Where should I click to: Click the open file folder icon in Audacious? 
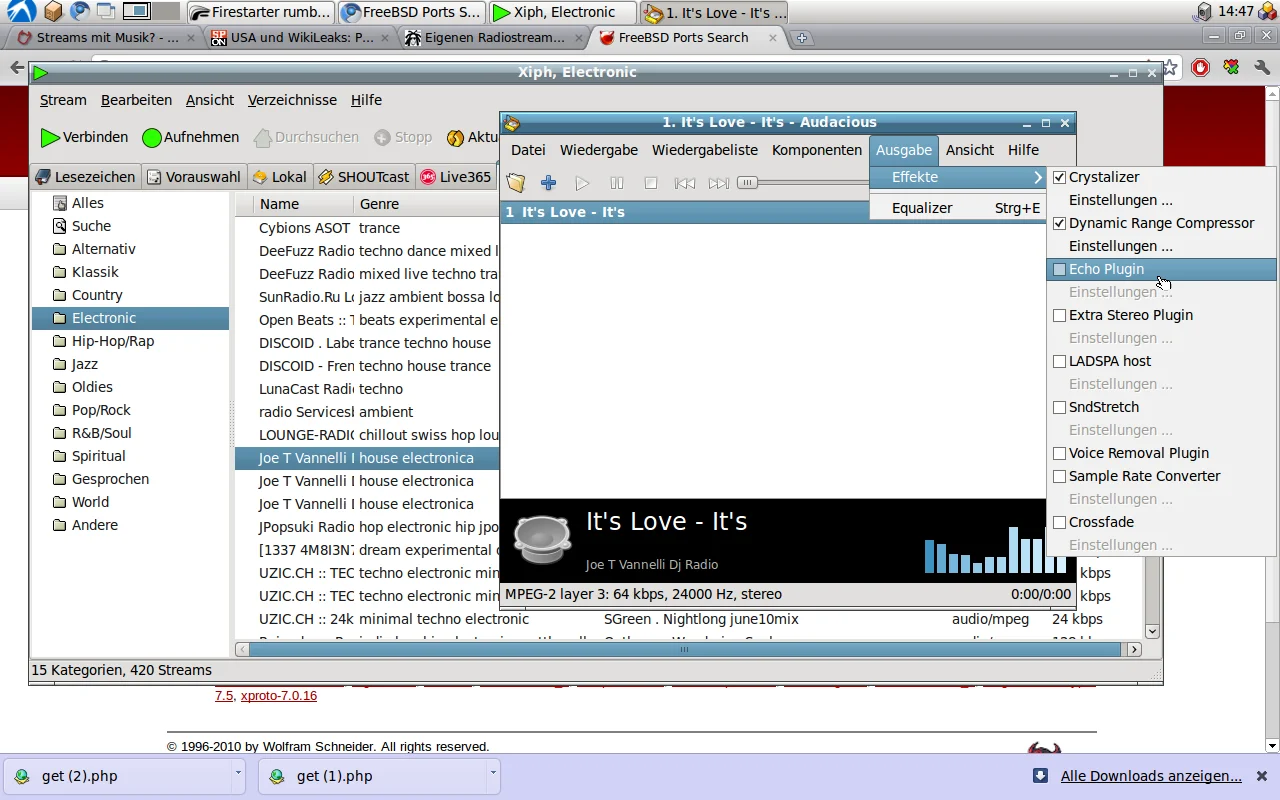[516, 183]
